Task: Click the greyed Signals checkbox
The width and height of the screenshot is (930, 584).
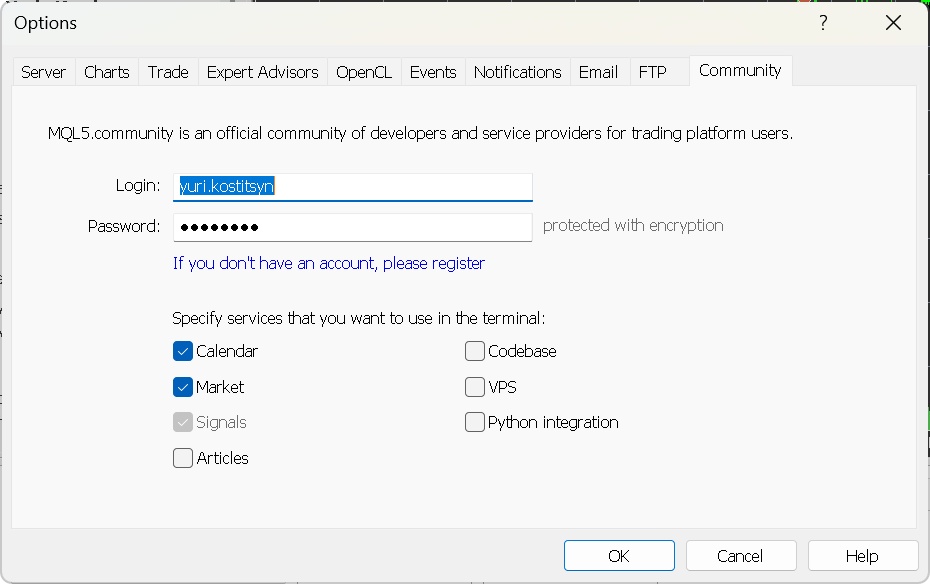Action: [183, 422]
